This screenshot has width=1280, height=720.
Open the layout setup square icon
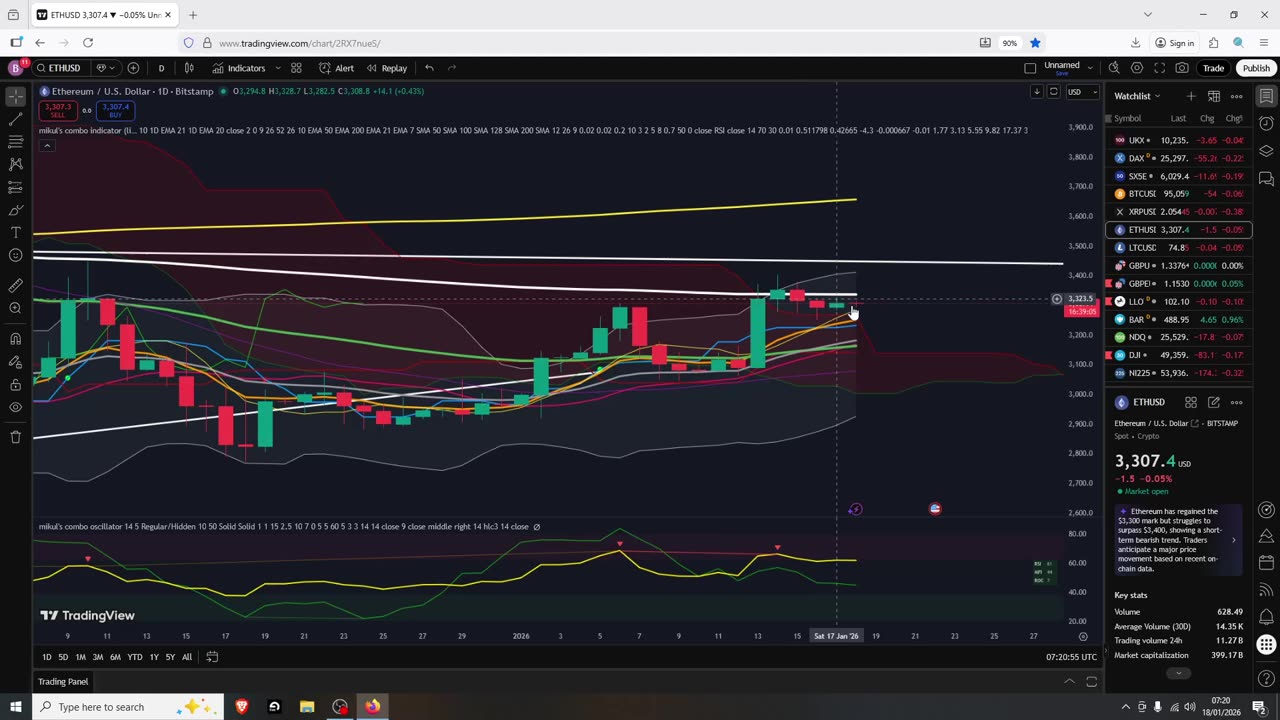click(x=1030, y=68)
